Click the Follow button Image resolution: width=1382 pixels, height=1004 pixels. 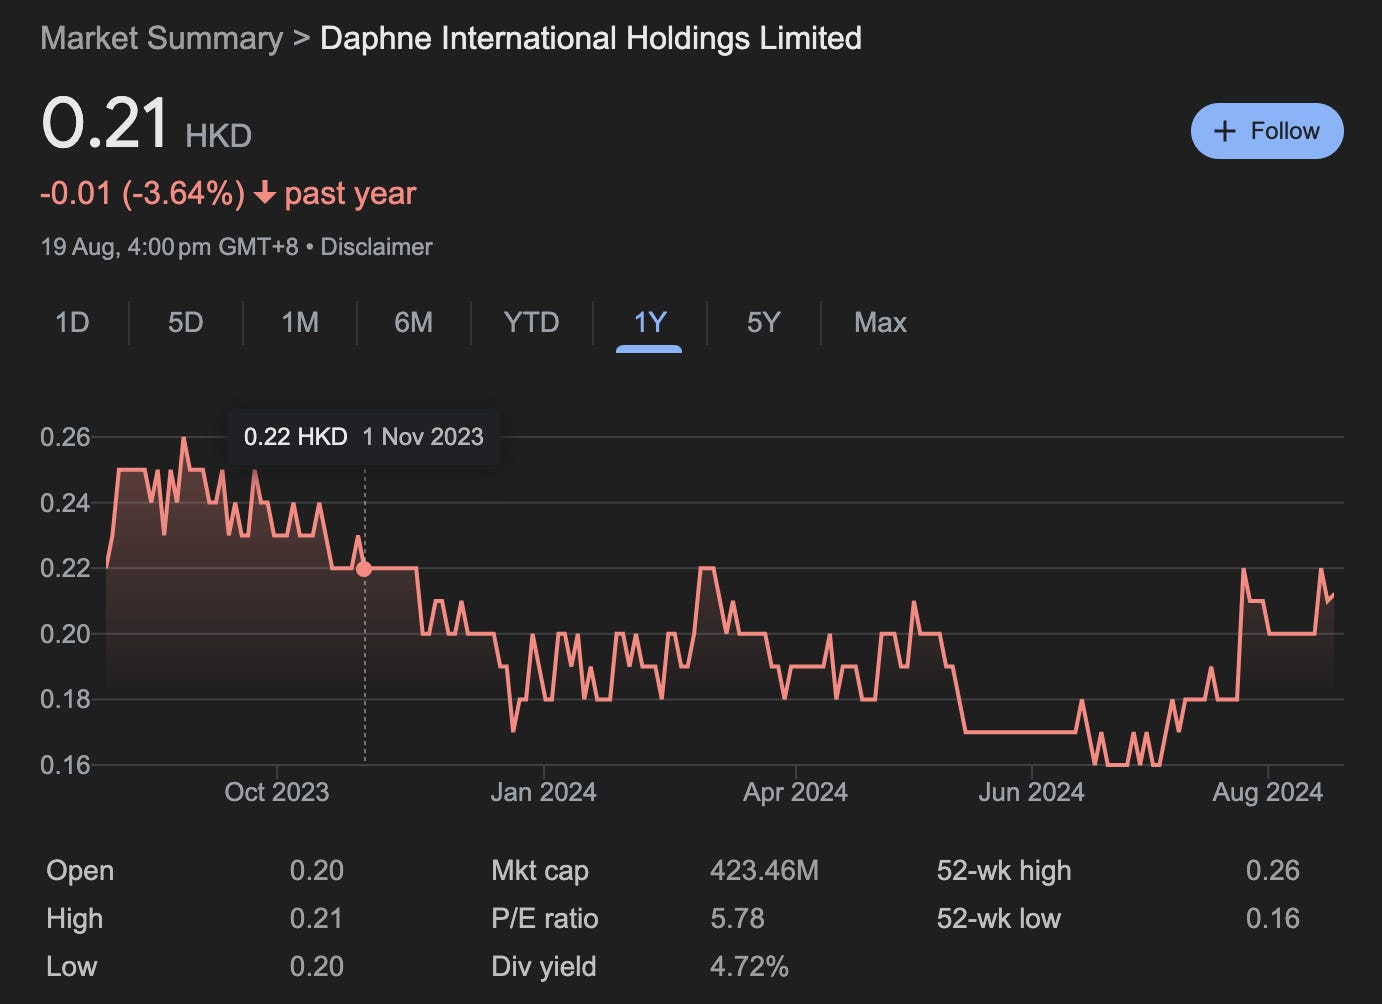point(1267,131)
